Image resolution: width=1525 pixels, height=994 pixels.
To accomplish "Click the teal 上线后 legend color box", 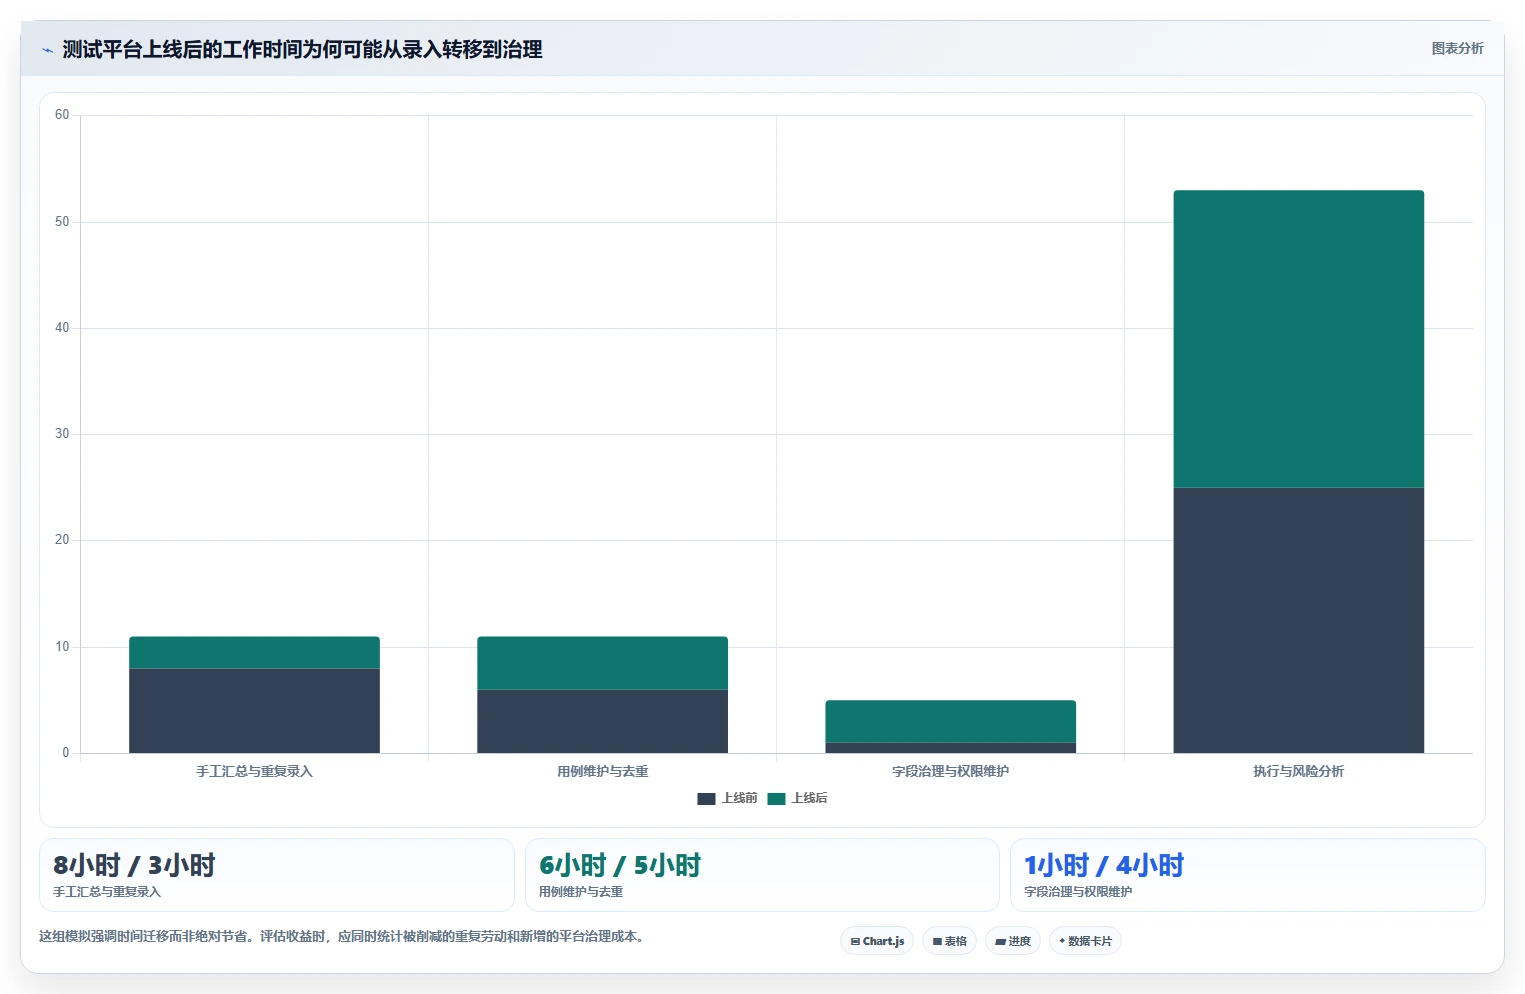I will pos(776,798).
